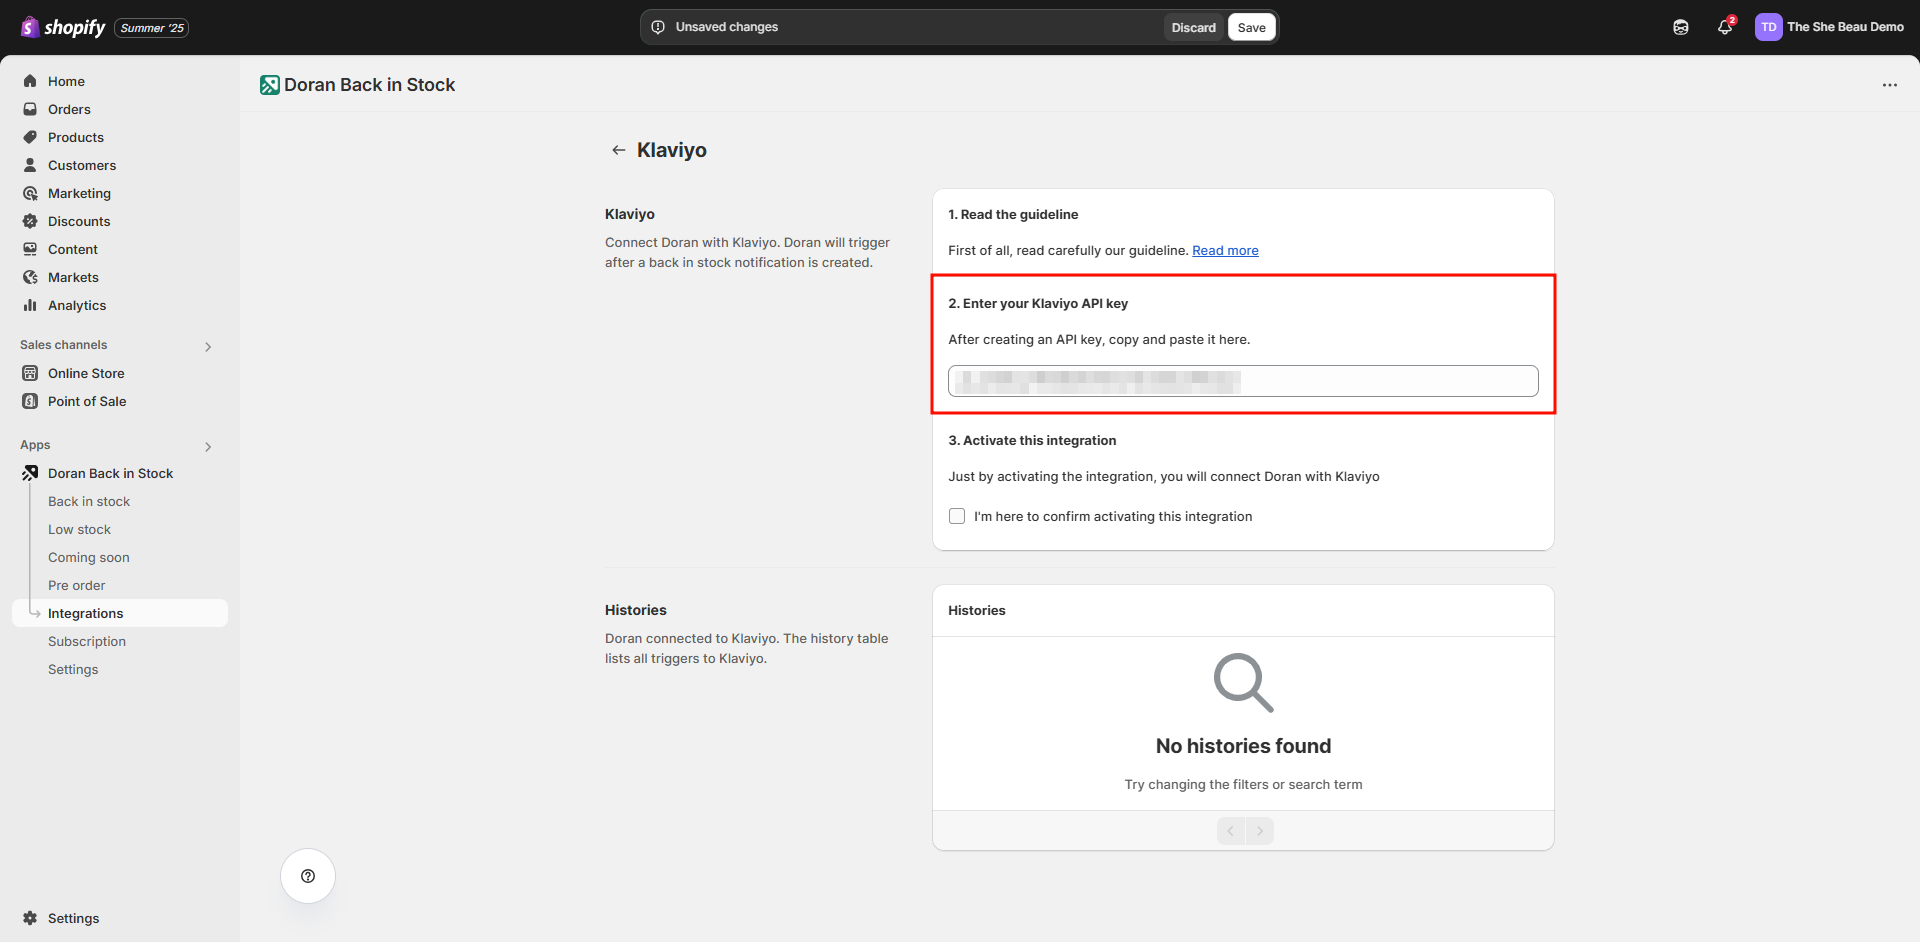Focus the Klaviyo API key input field

(1243, 381)
